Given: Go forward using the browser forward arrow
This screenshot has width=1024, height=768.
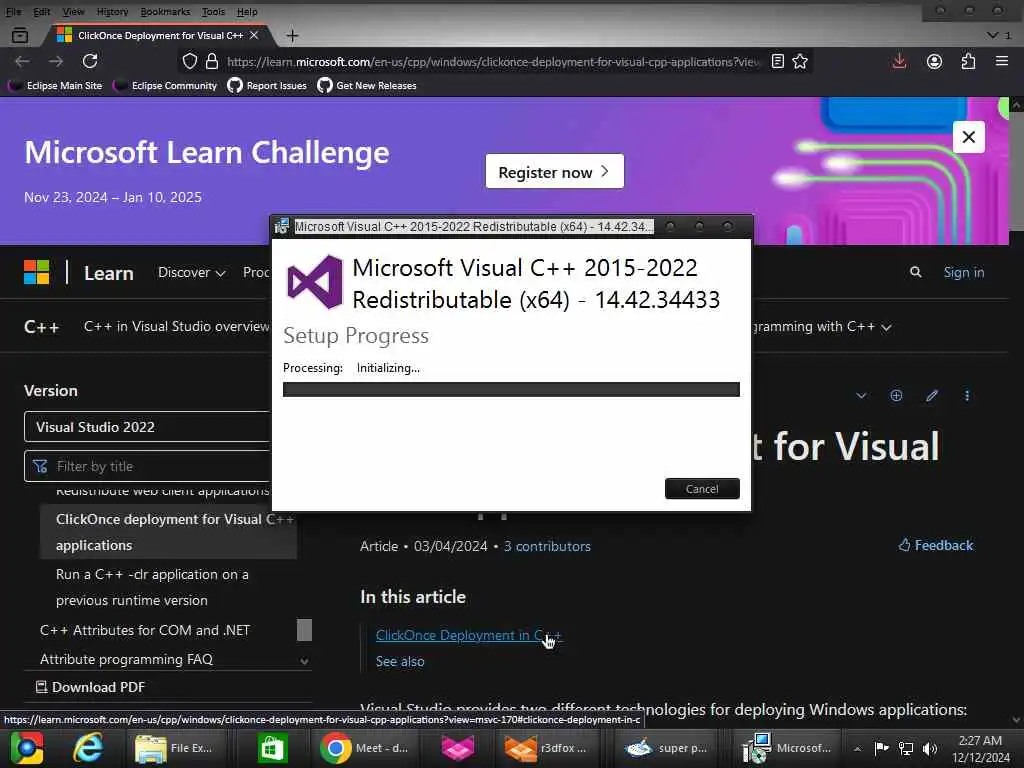Looking at the screenshot, I should 56,61.
